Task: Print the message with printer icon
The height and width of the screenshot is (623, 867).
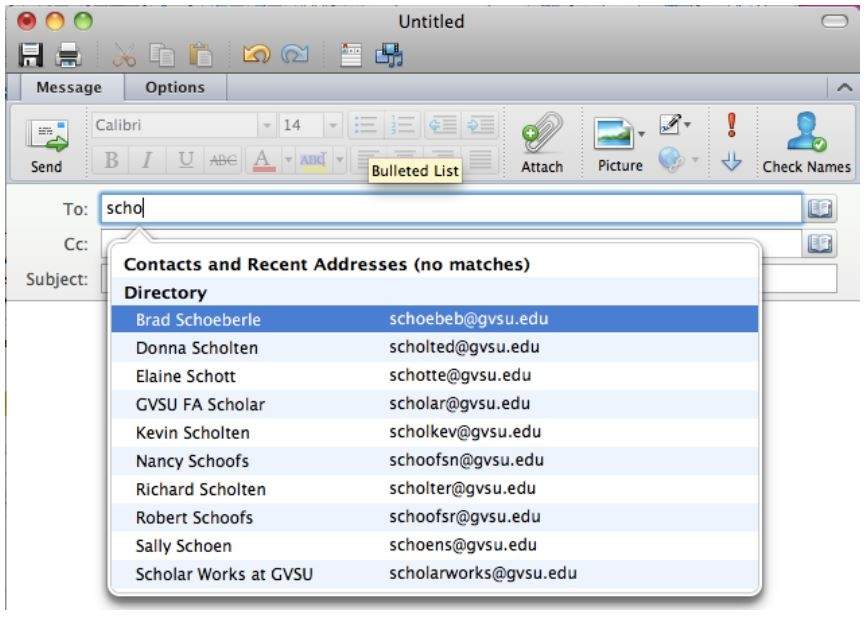Action: [x=67, y=57]
